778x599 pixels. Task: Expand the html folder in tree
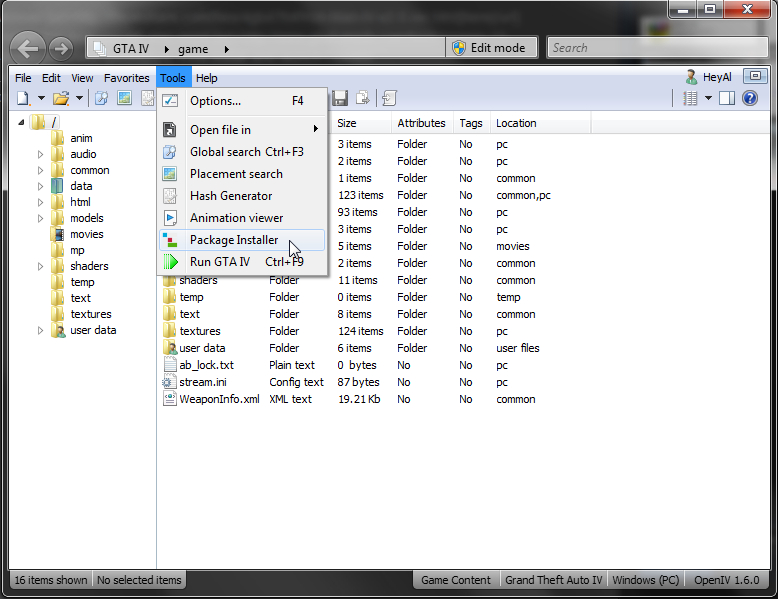[40, 202]
